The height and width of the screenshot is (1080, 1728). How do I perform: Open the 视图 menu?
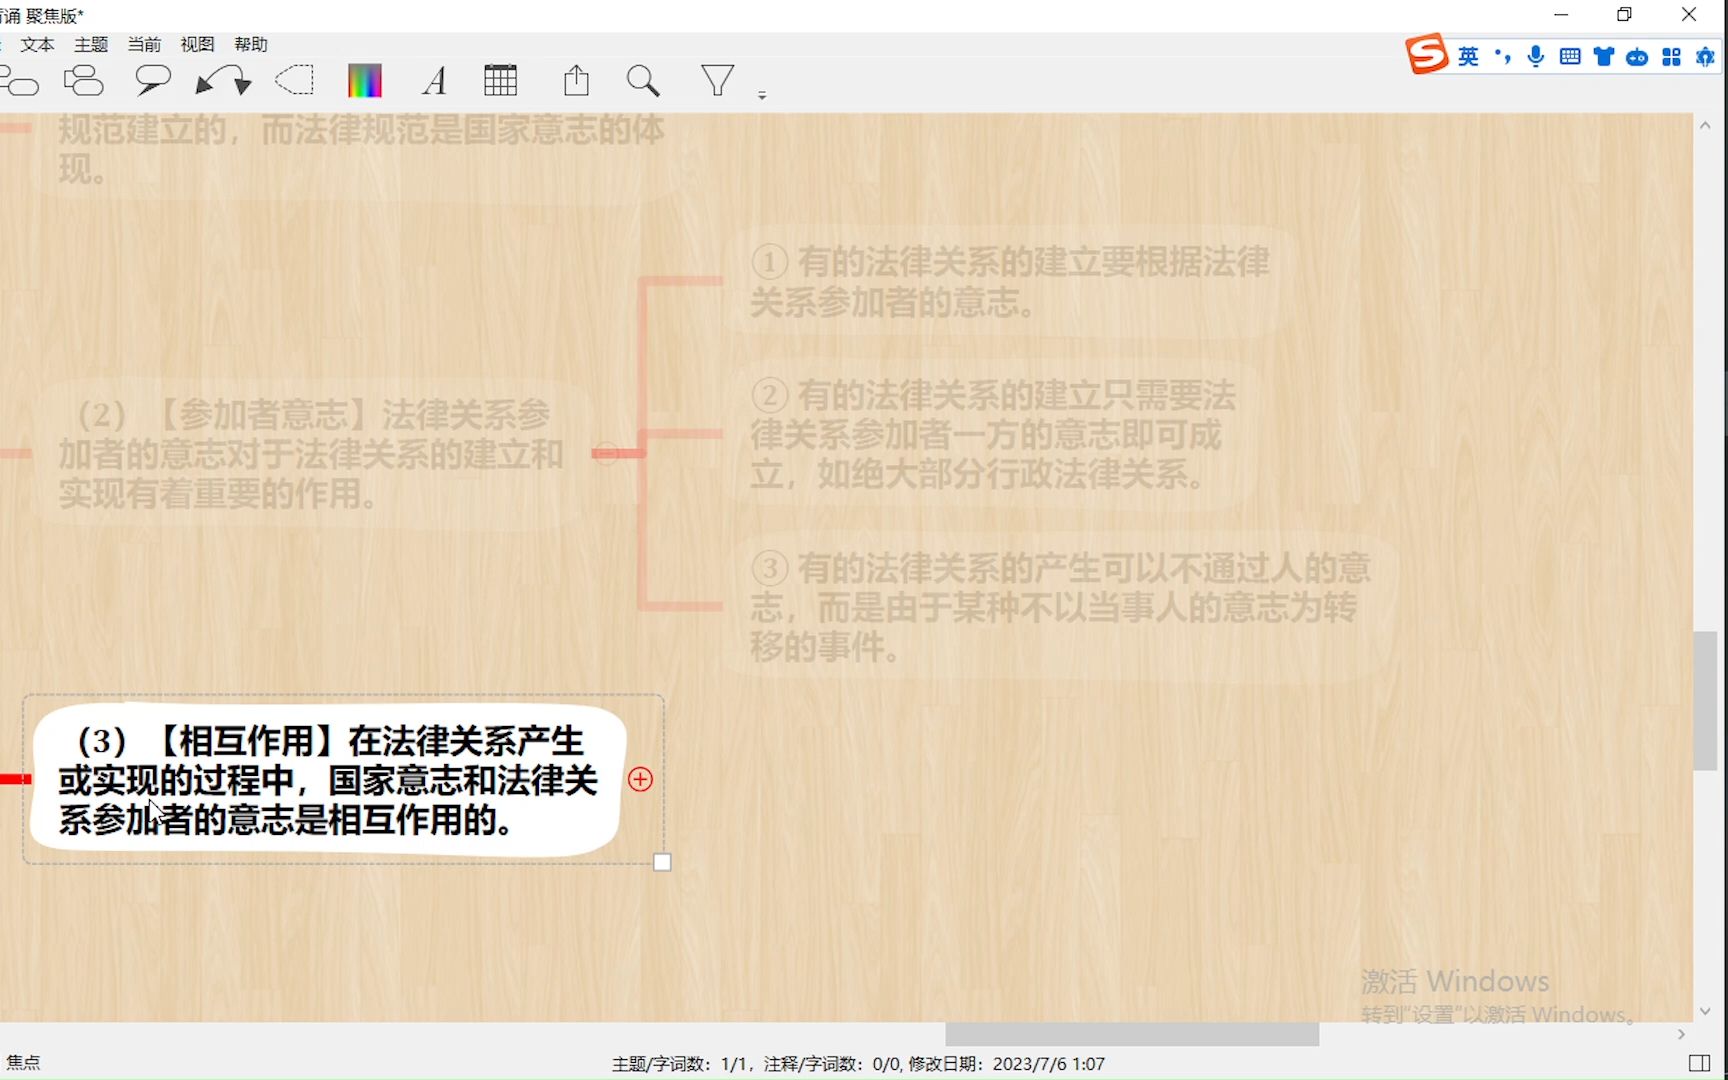(197, 44)
